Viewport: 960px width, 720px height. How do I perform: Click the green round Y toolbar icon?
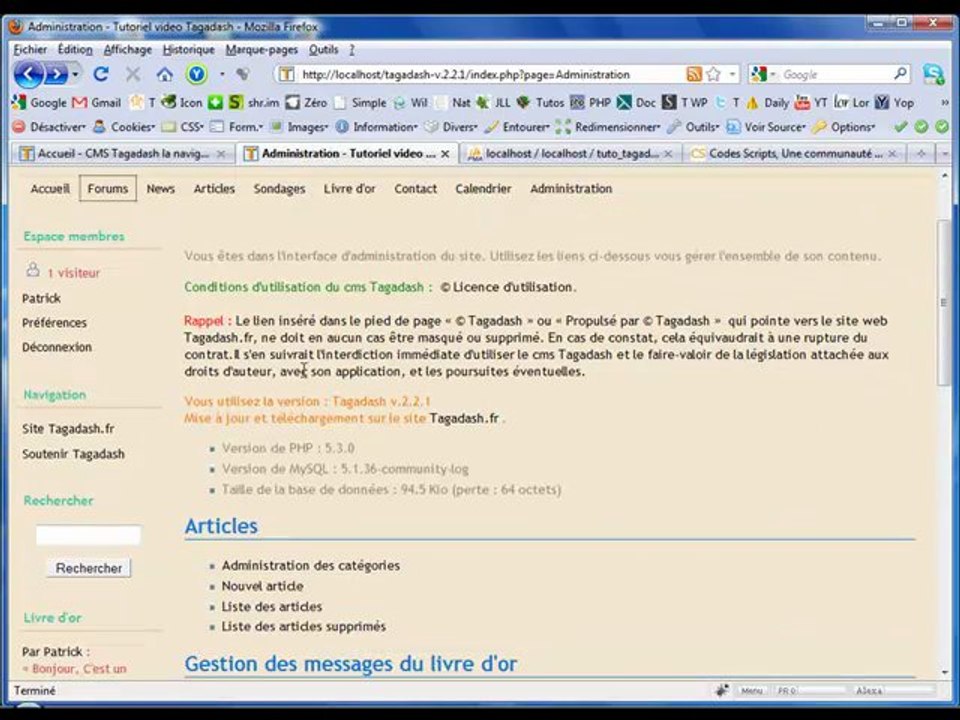197,75
